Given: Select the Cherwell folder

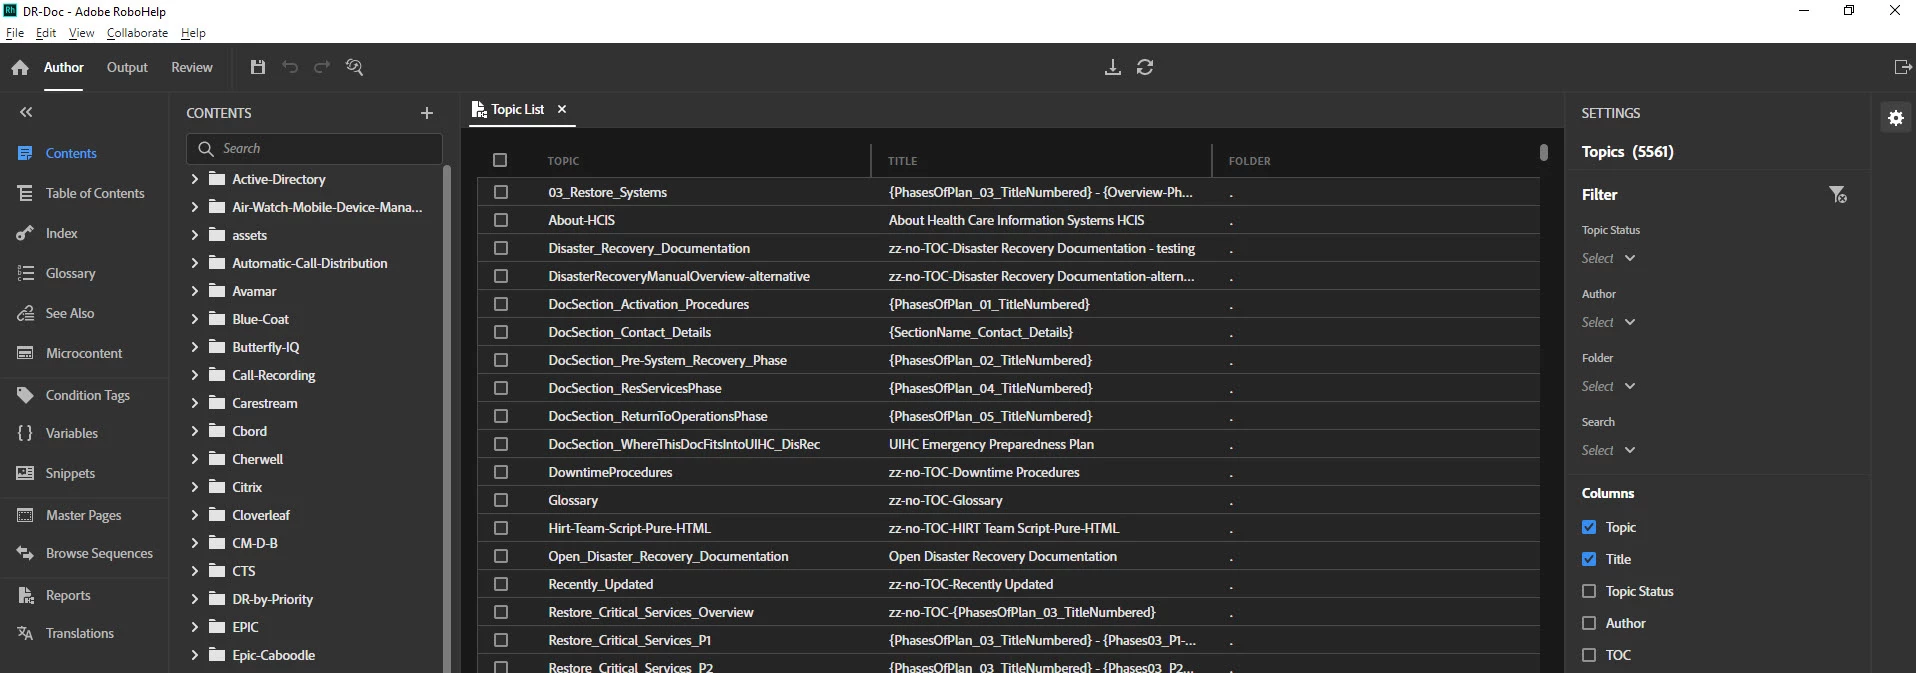Looking at the screenshot, I should (x=258, y=459).
